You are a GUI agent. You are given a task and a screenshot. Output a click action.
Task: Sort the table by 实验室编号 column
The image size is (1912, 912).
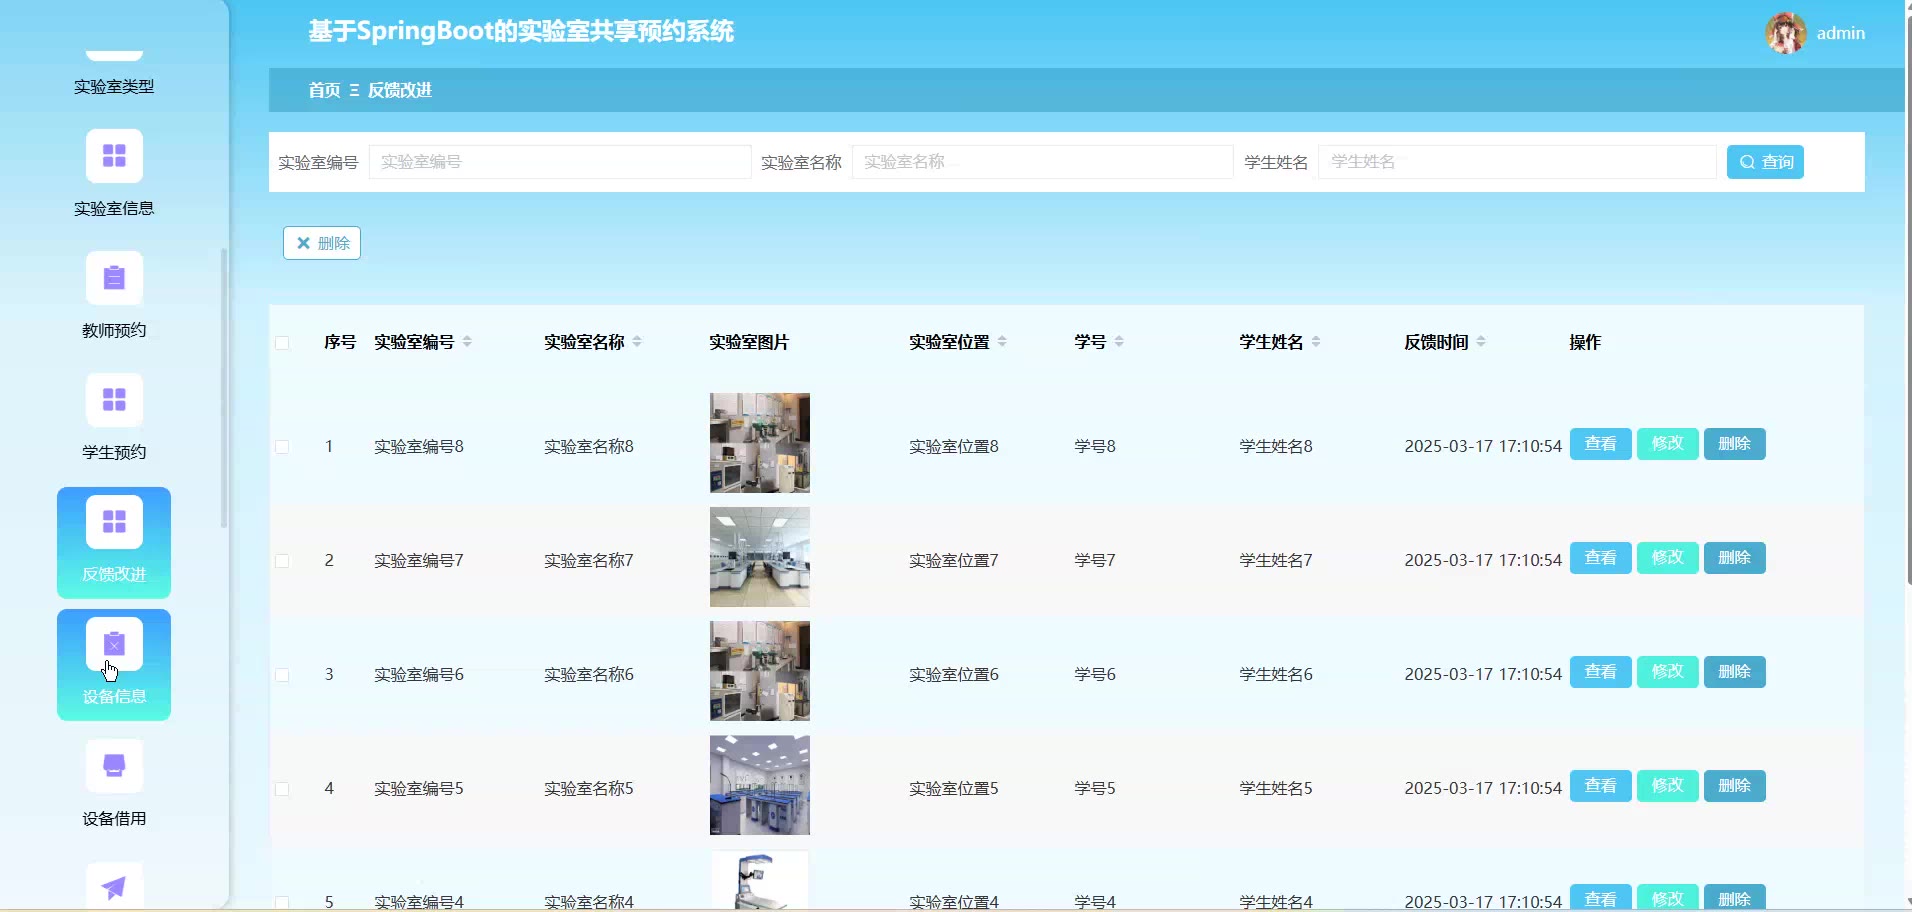click(467, 342)
